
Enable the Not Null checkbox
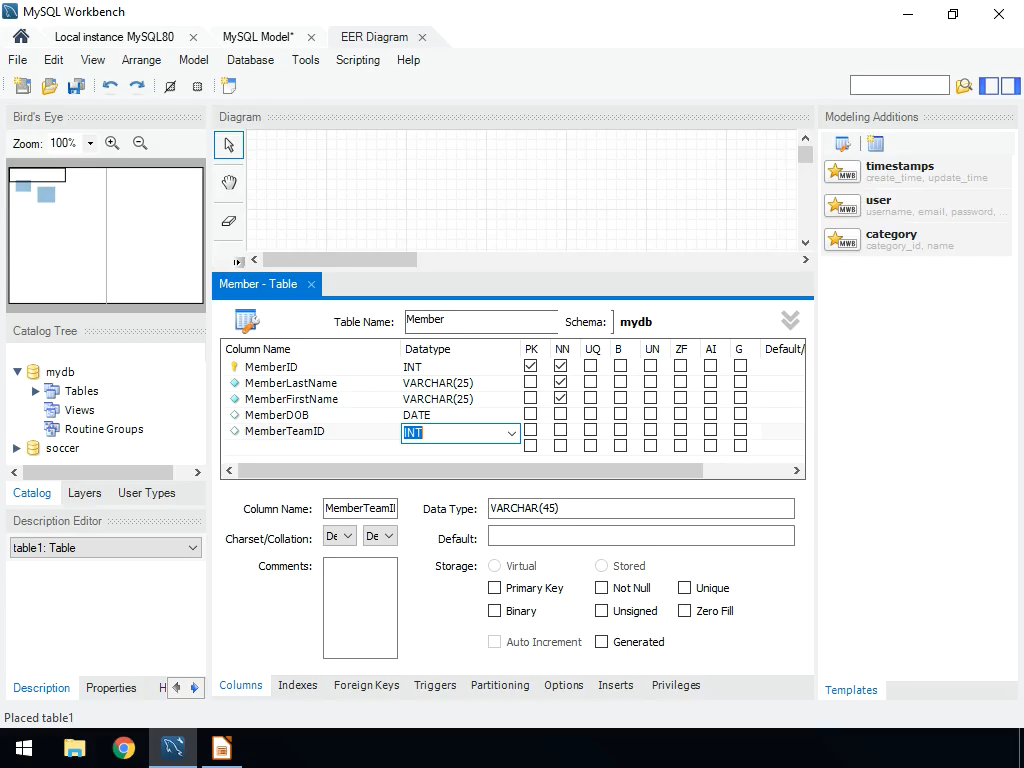(601, 588)
